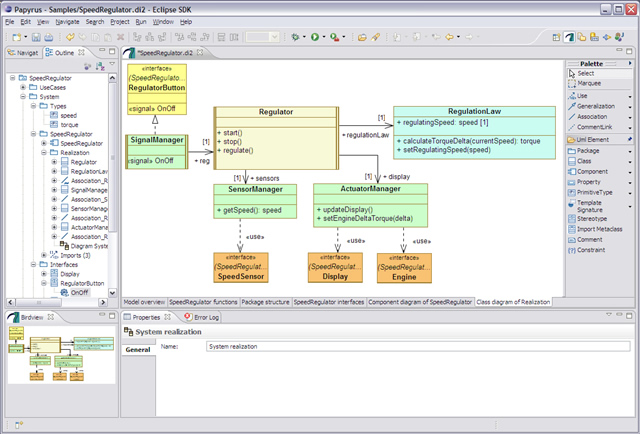Pick the Component tool from the Palette
This screenshot has width=640, height=434.
[x=591, y=171]
